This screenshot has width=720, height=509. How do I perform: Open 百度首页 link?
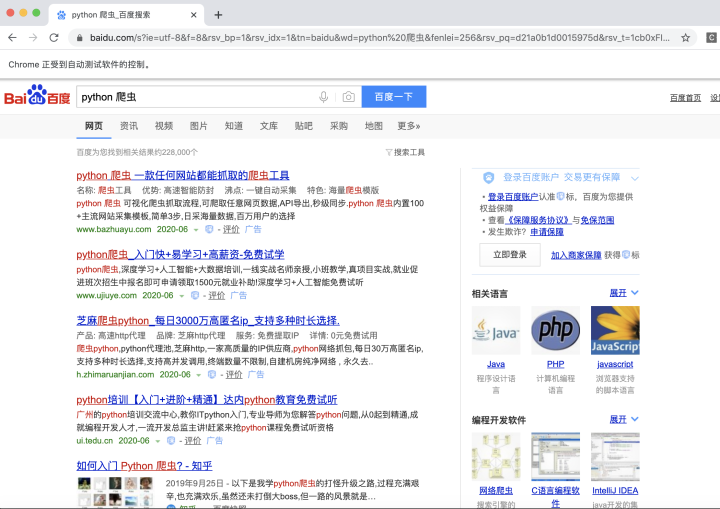point(685,98)
